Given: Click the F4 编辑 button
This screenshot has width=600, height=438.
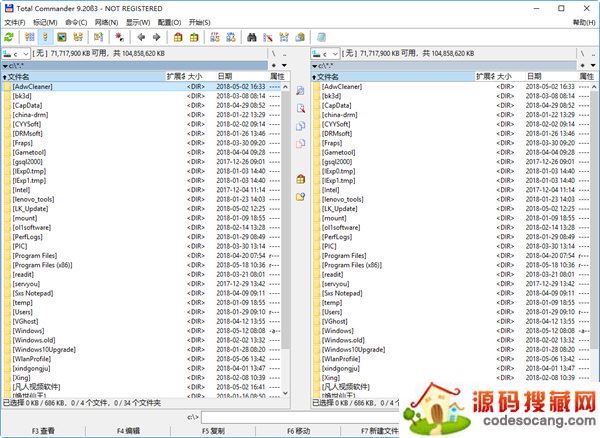Looking at the screenshot, I should click(x=128, y=431).
